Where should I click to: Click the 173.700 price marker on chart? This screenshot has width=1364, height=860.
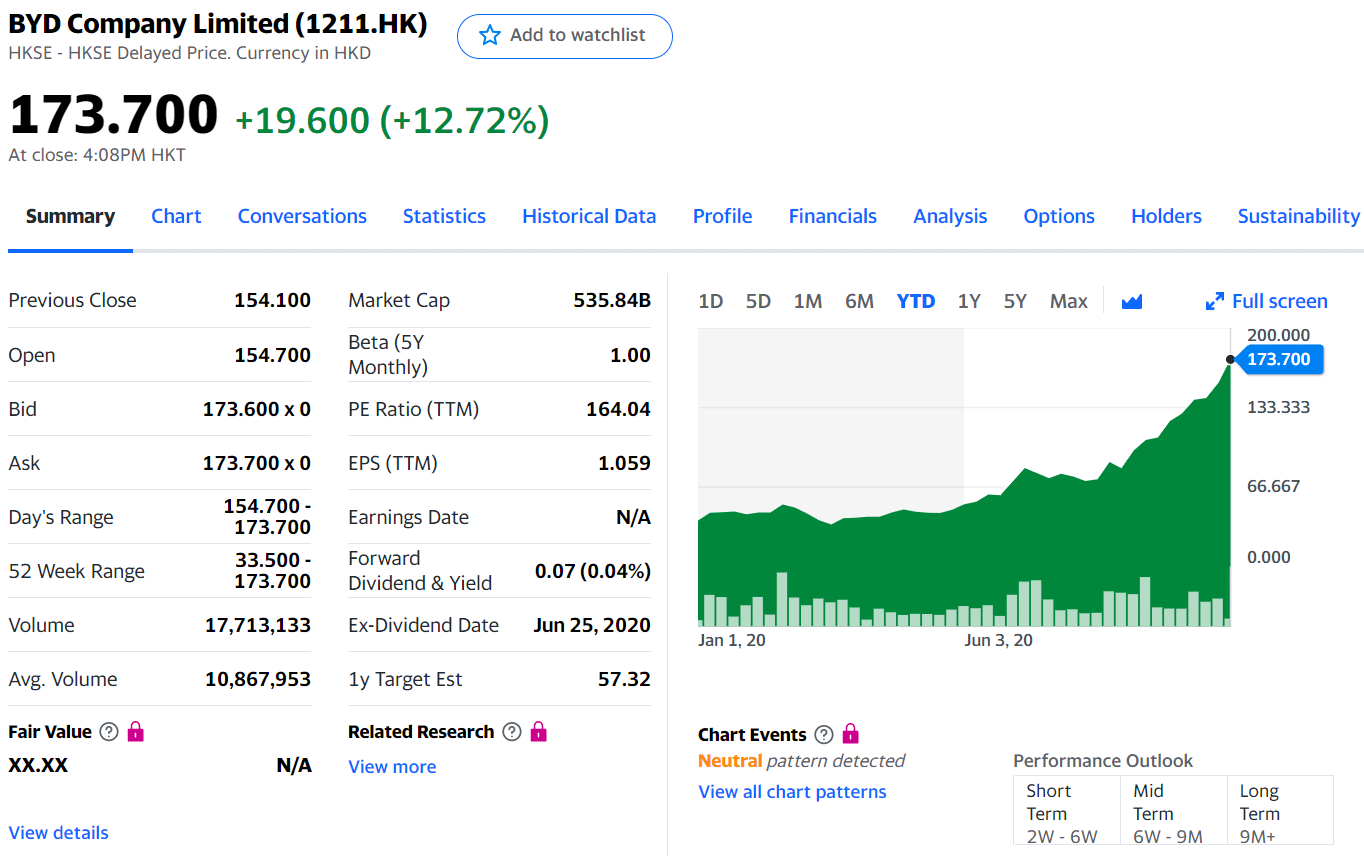[1278, 359]
